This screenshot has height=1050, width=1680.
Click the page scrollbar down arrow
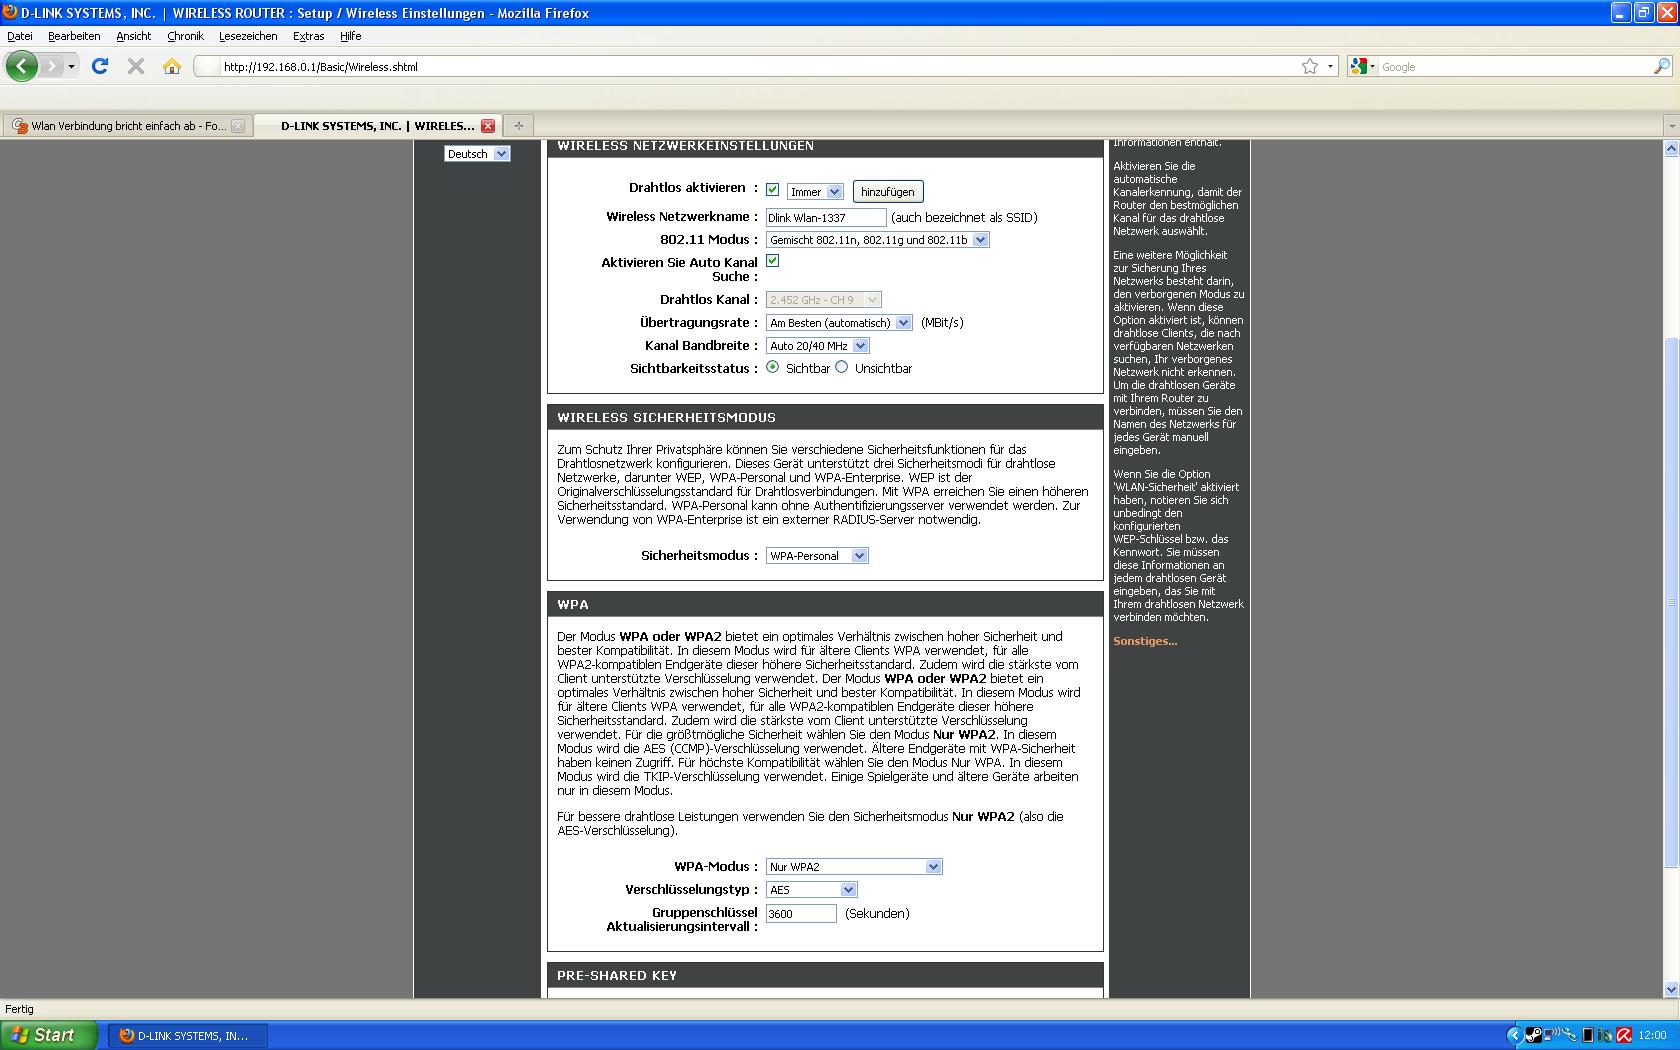coord(1671,989)
